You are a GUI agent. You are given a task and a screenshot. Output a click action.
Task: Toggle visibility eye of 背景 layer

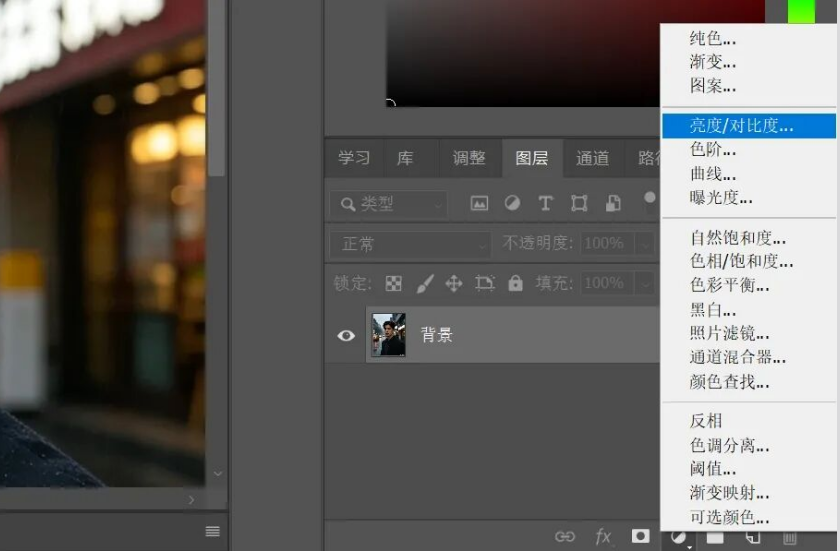[x=346, y=335]
